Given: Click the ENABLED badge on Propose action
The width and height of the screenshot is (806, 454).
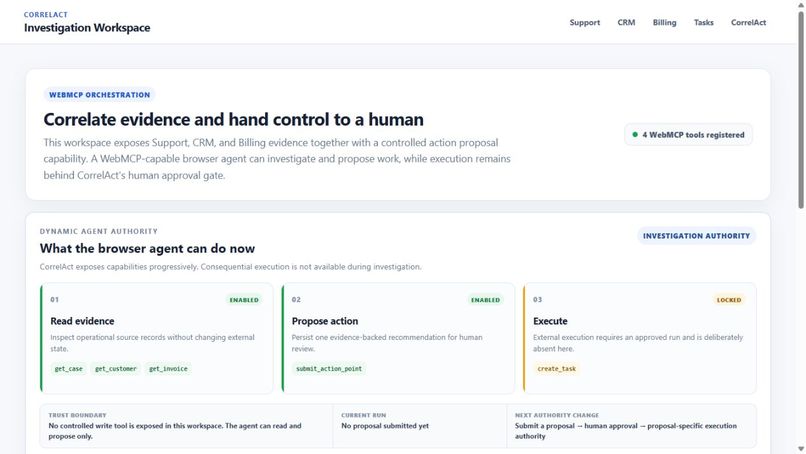Looking at the screenshot, I should click(x=485, y=300).
